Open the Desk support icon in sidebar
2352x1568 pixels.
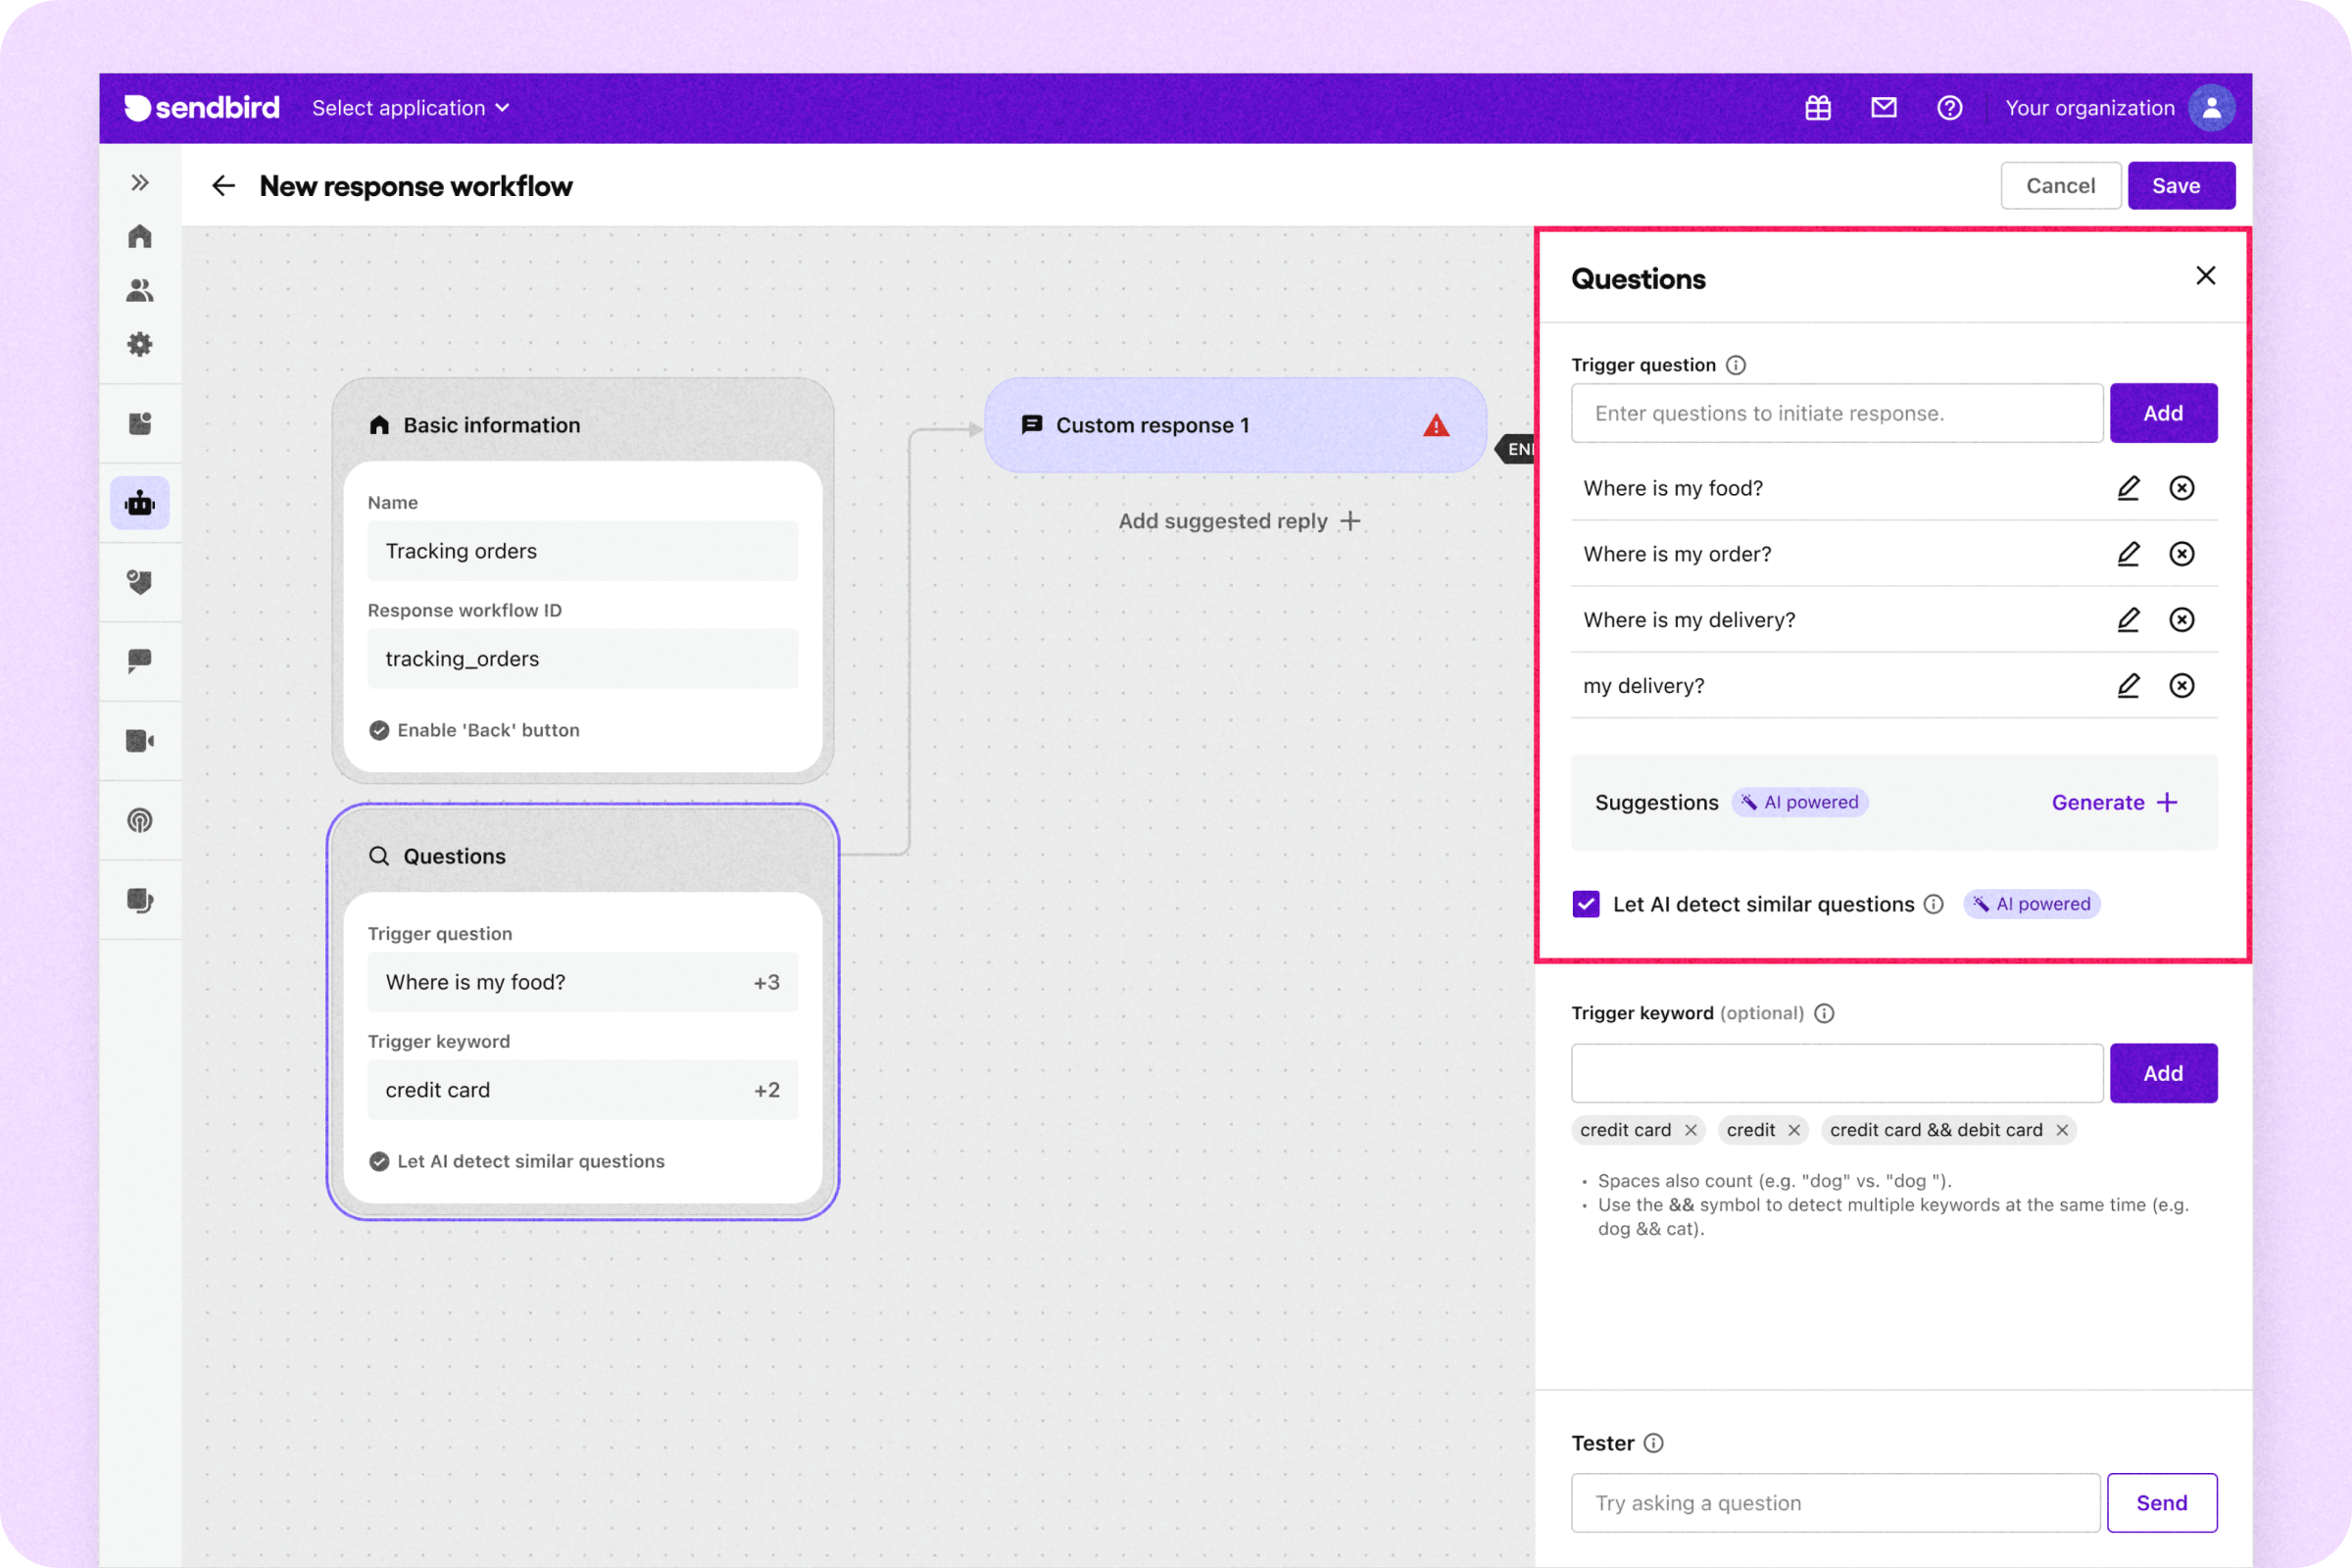140,899
